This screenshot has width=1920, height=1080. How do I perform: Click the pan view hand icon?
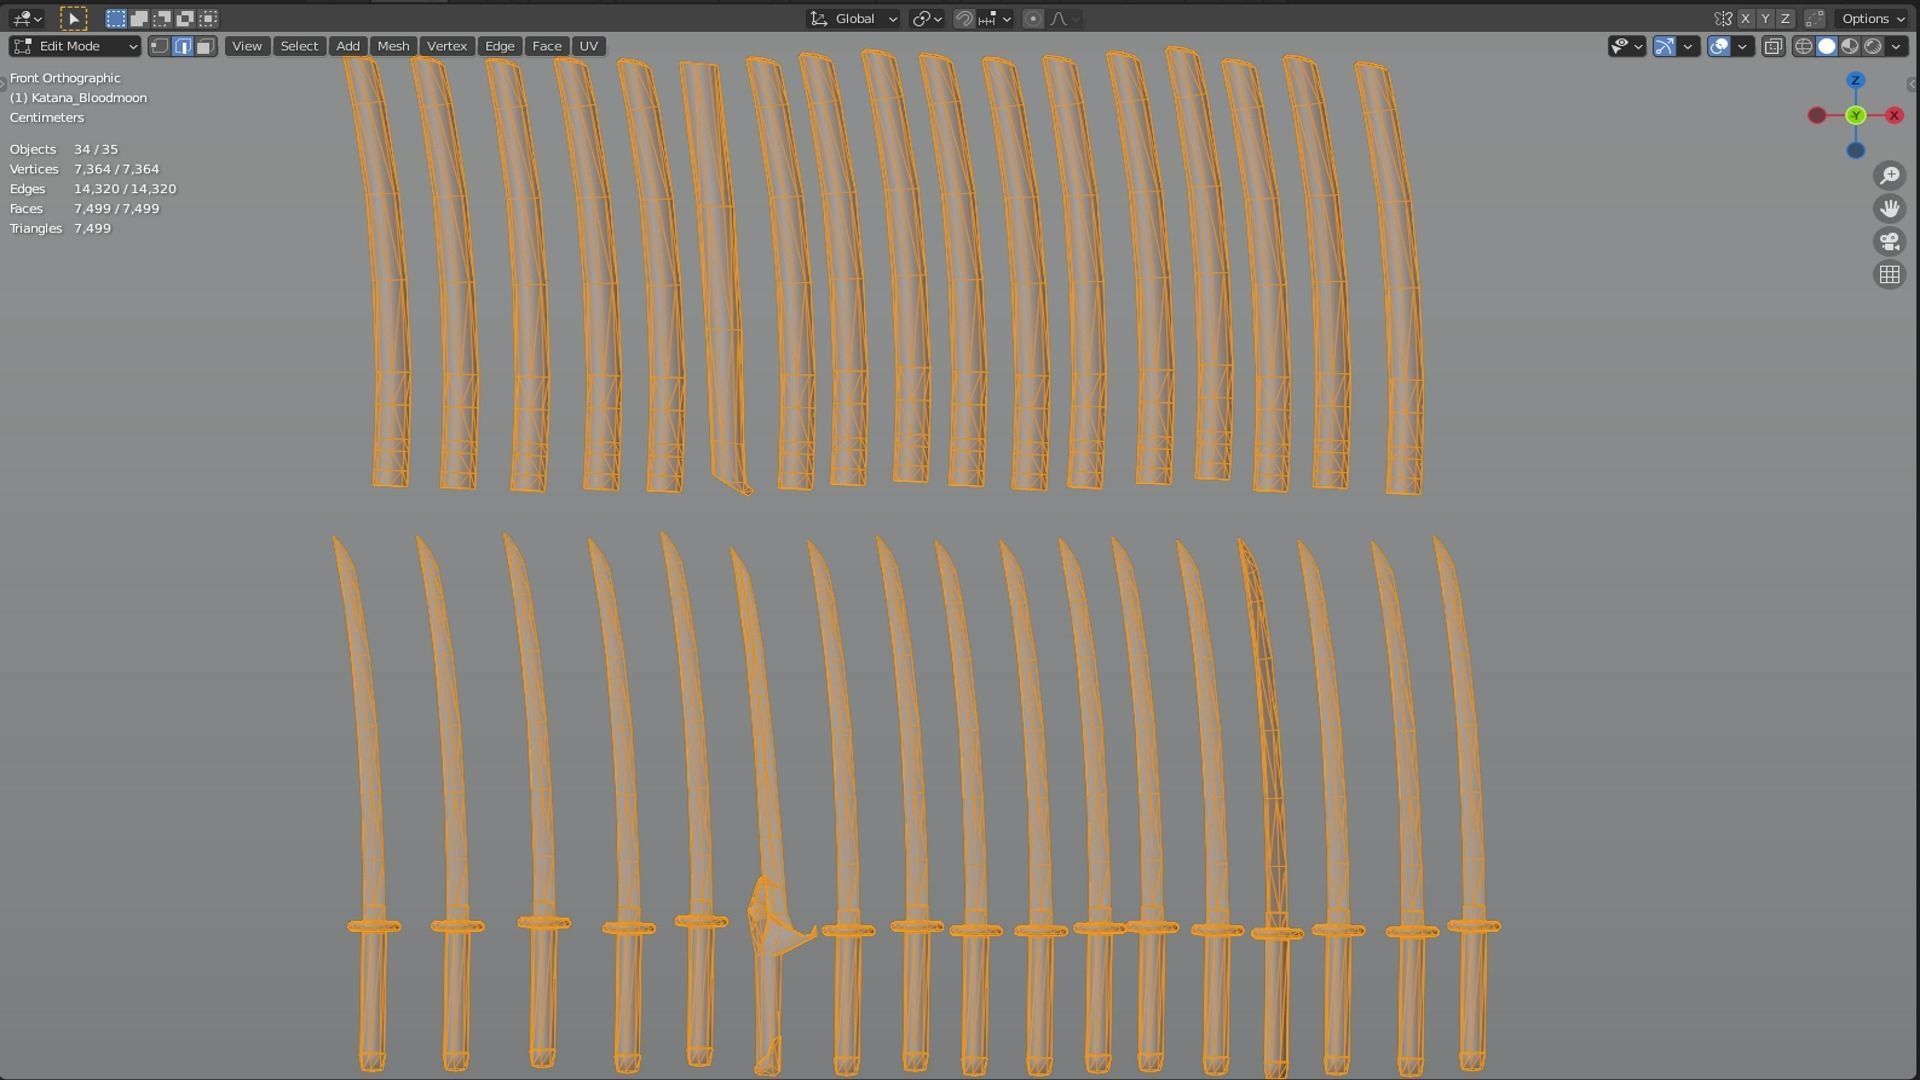1889,209
